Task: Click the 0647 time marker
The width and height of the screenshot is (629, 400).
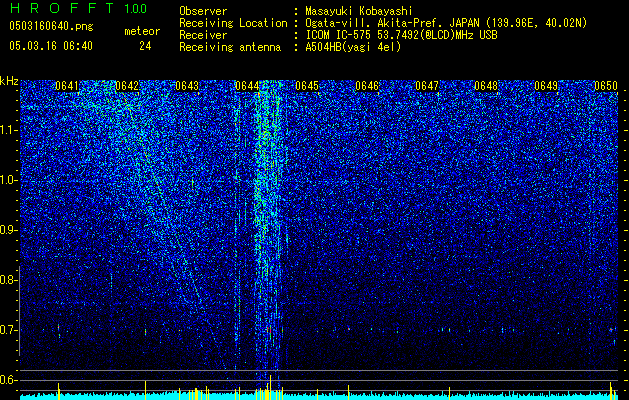Action: [x=427, y=86]
